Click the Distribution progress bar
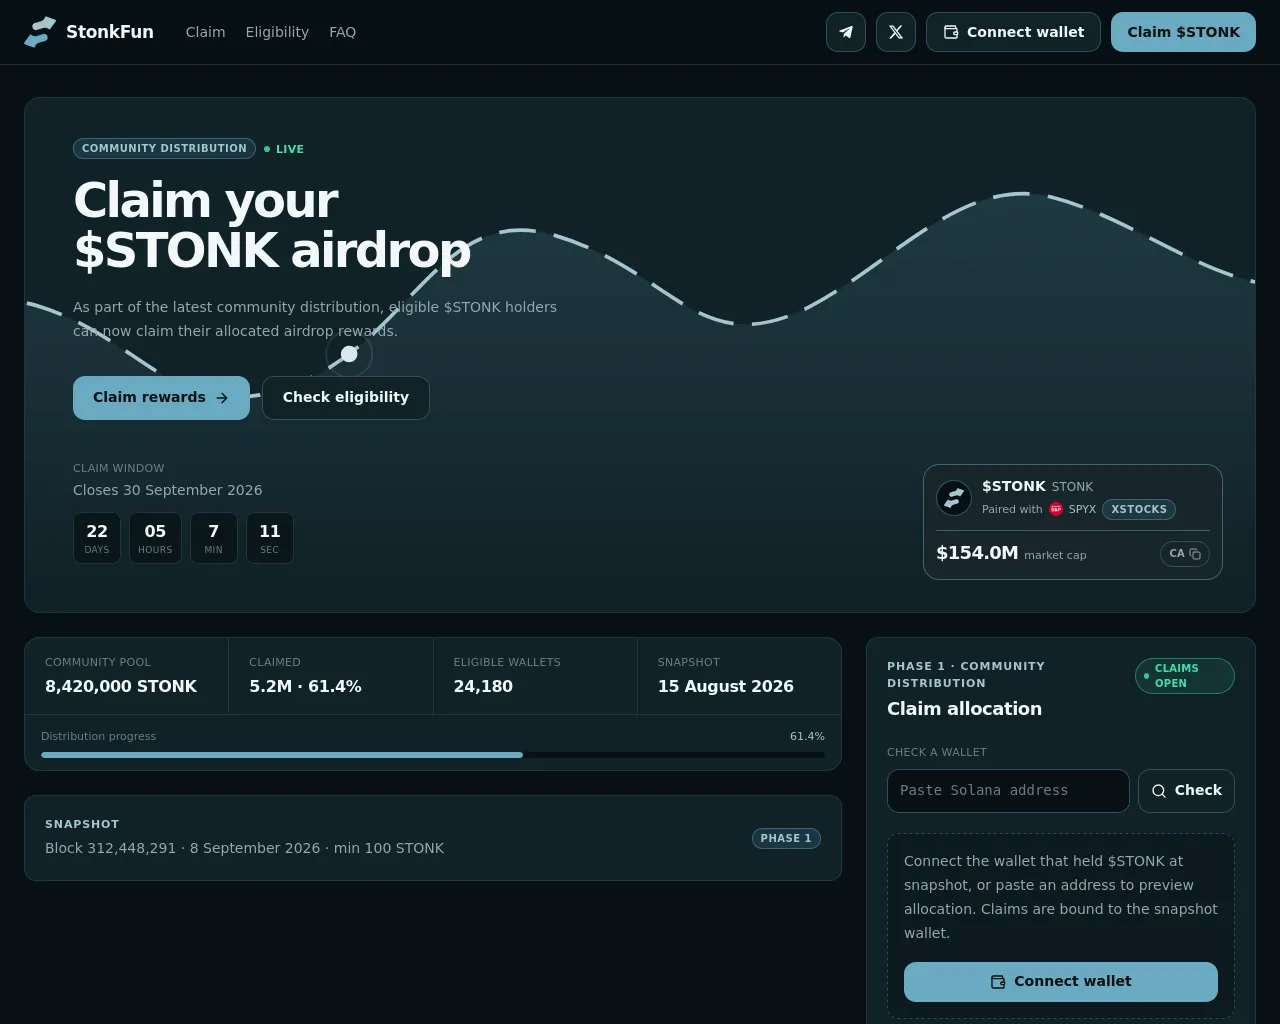1280x1024 pixels. (433, 755)
